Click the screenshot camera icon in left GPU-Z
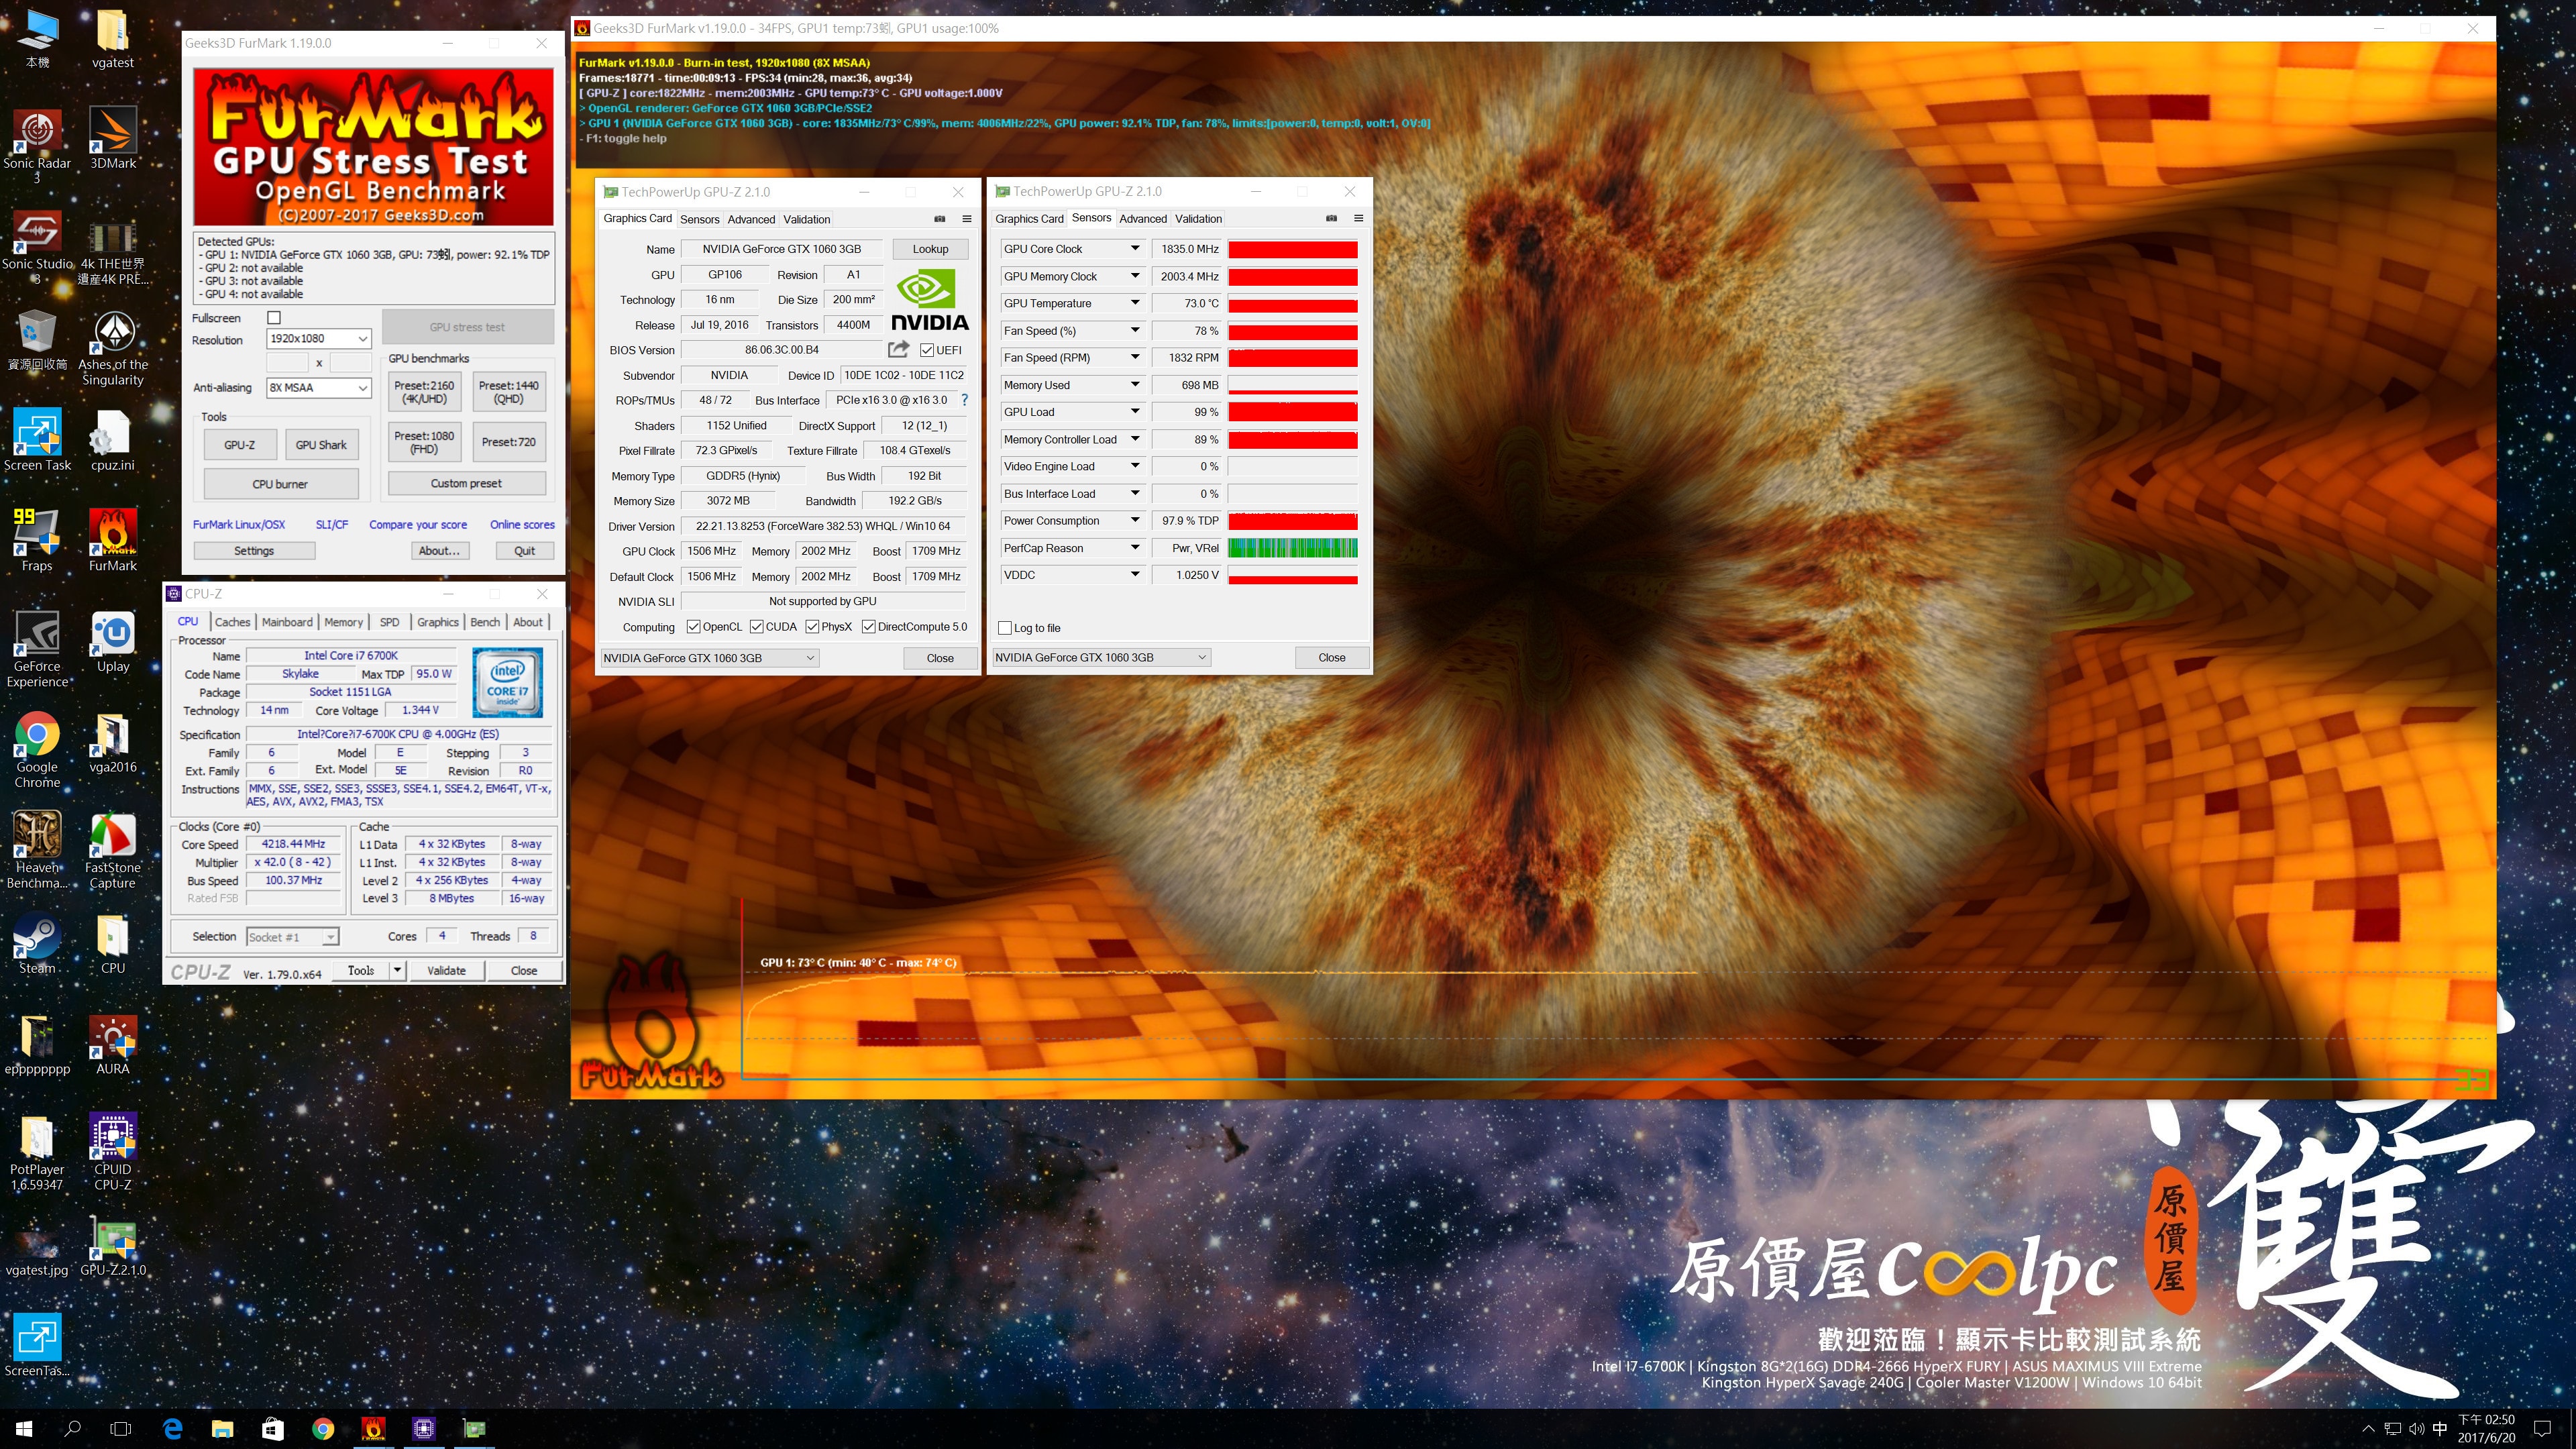 click(x=940, y=219)
